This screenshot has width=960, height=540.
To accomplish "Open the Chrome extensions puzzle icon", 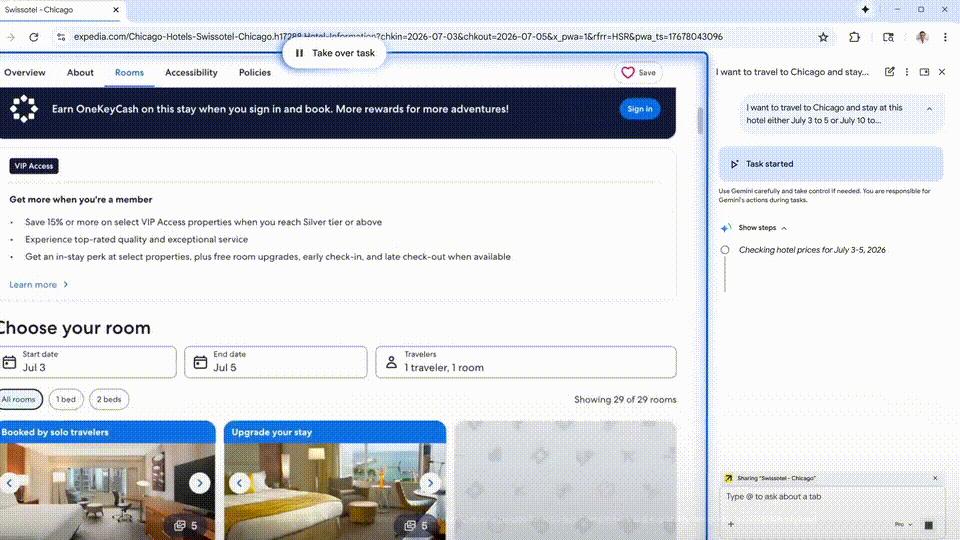I will tap(855, 37).
